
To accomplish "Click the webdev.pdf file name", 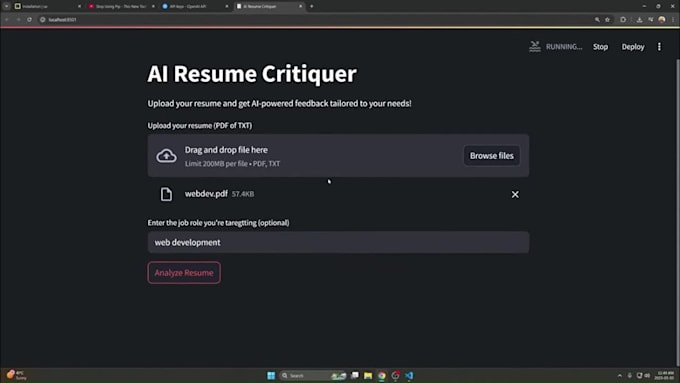I will pos(206,193).
